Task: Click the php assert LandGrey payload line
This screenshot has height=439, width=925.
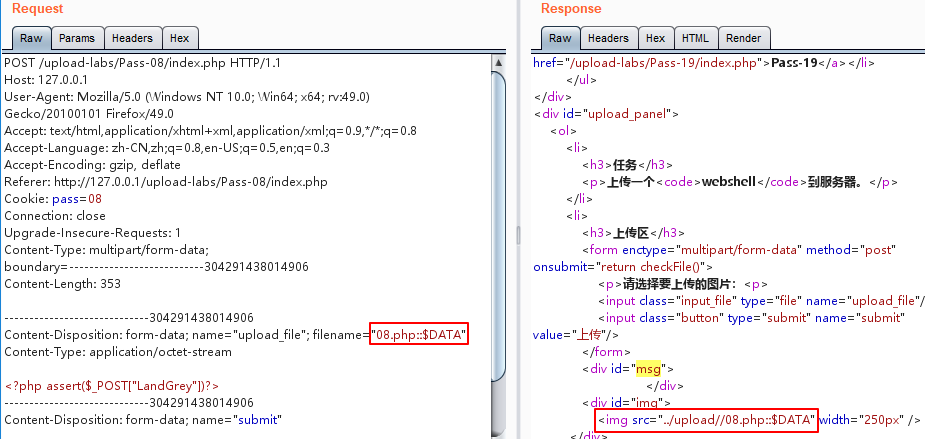Action: [111, 386]
